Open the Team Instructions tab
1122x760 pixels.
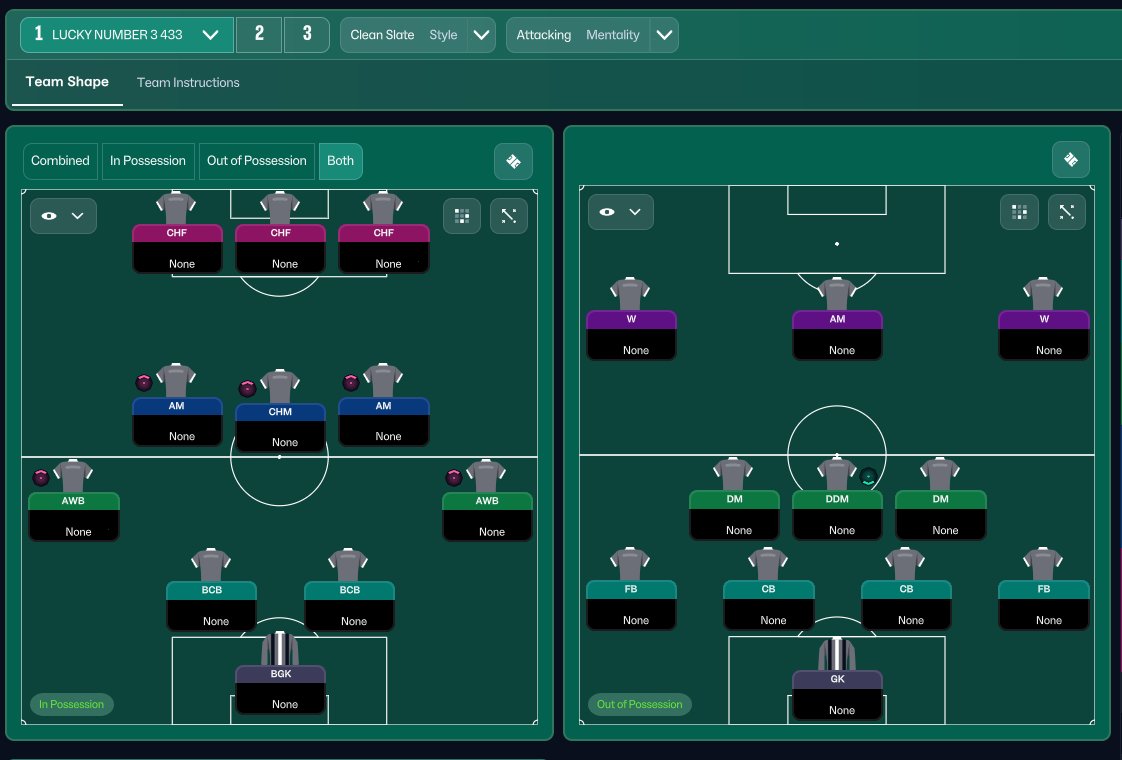pyautogui.click(x=188, y=82)
